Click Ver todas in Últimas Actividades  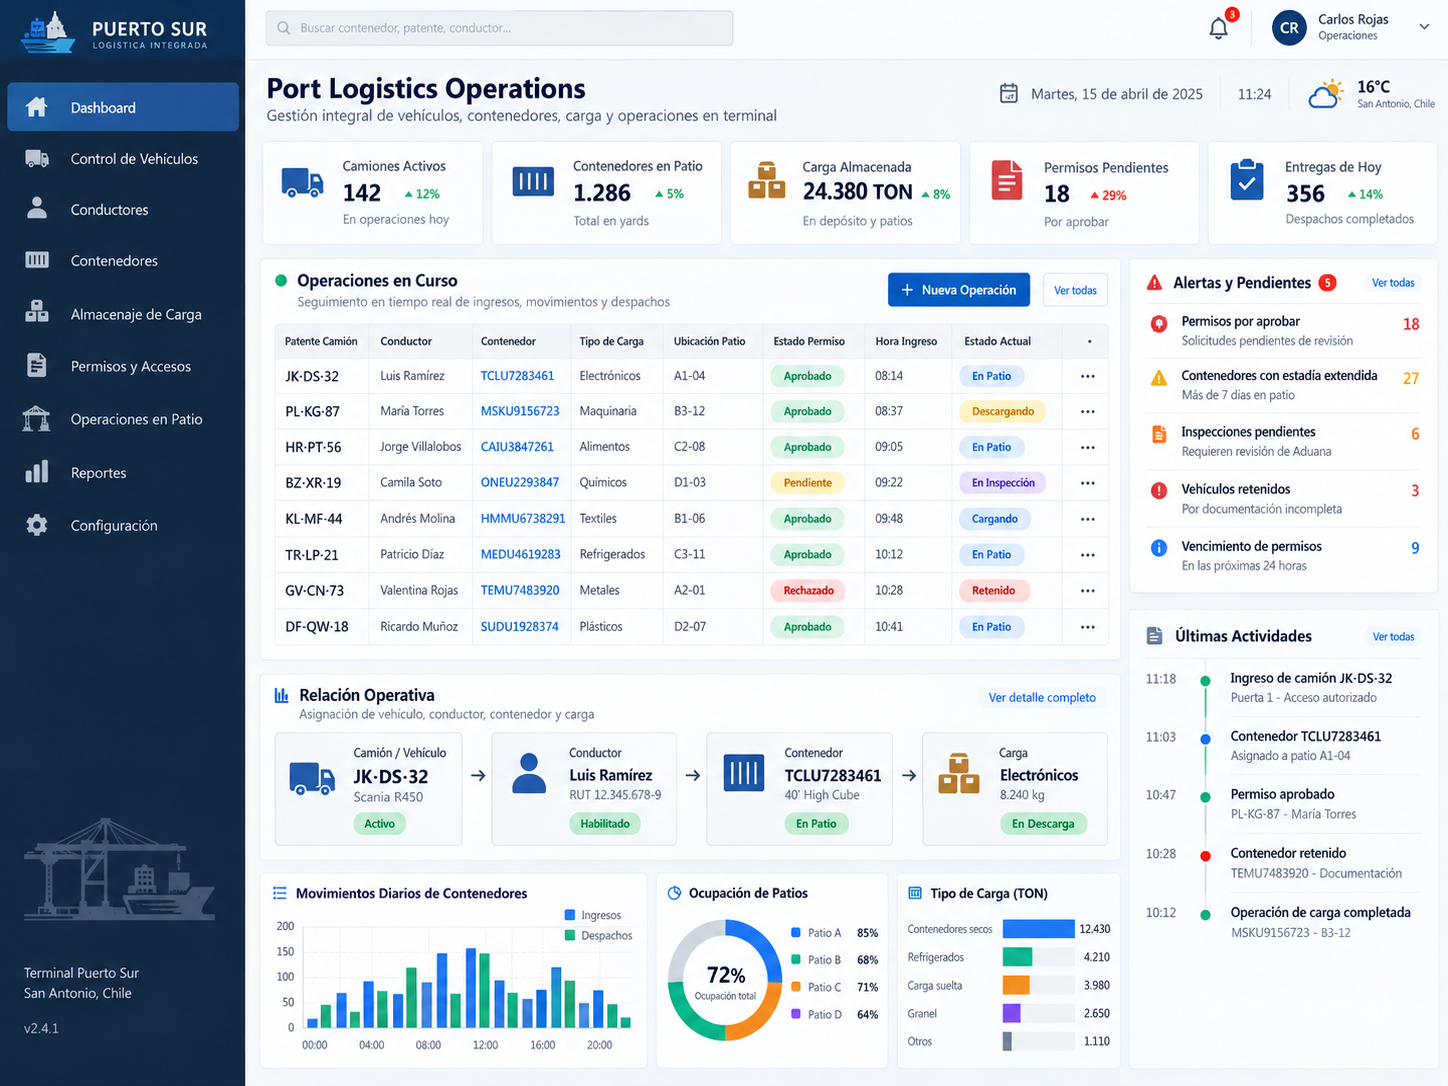click(1393, 637)
